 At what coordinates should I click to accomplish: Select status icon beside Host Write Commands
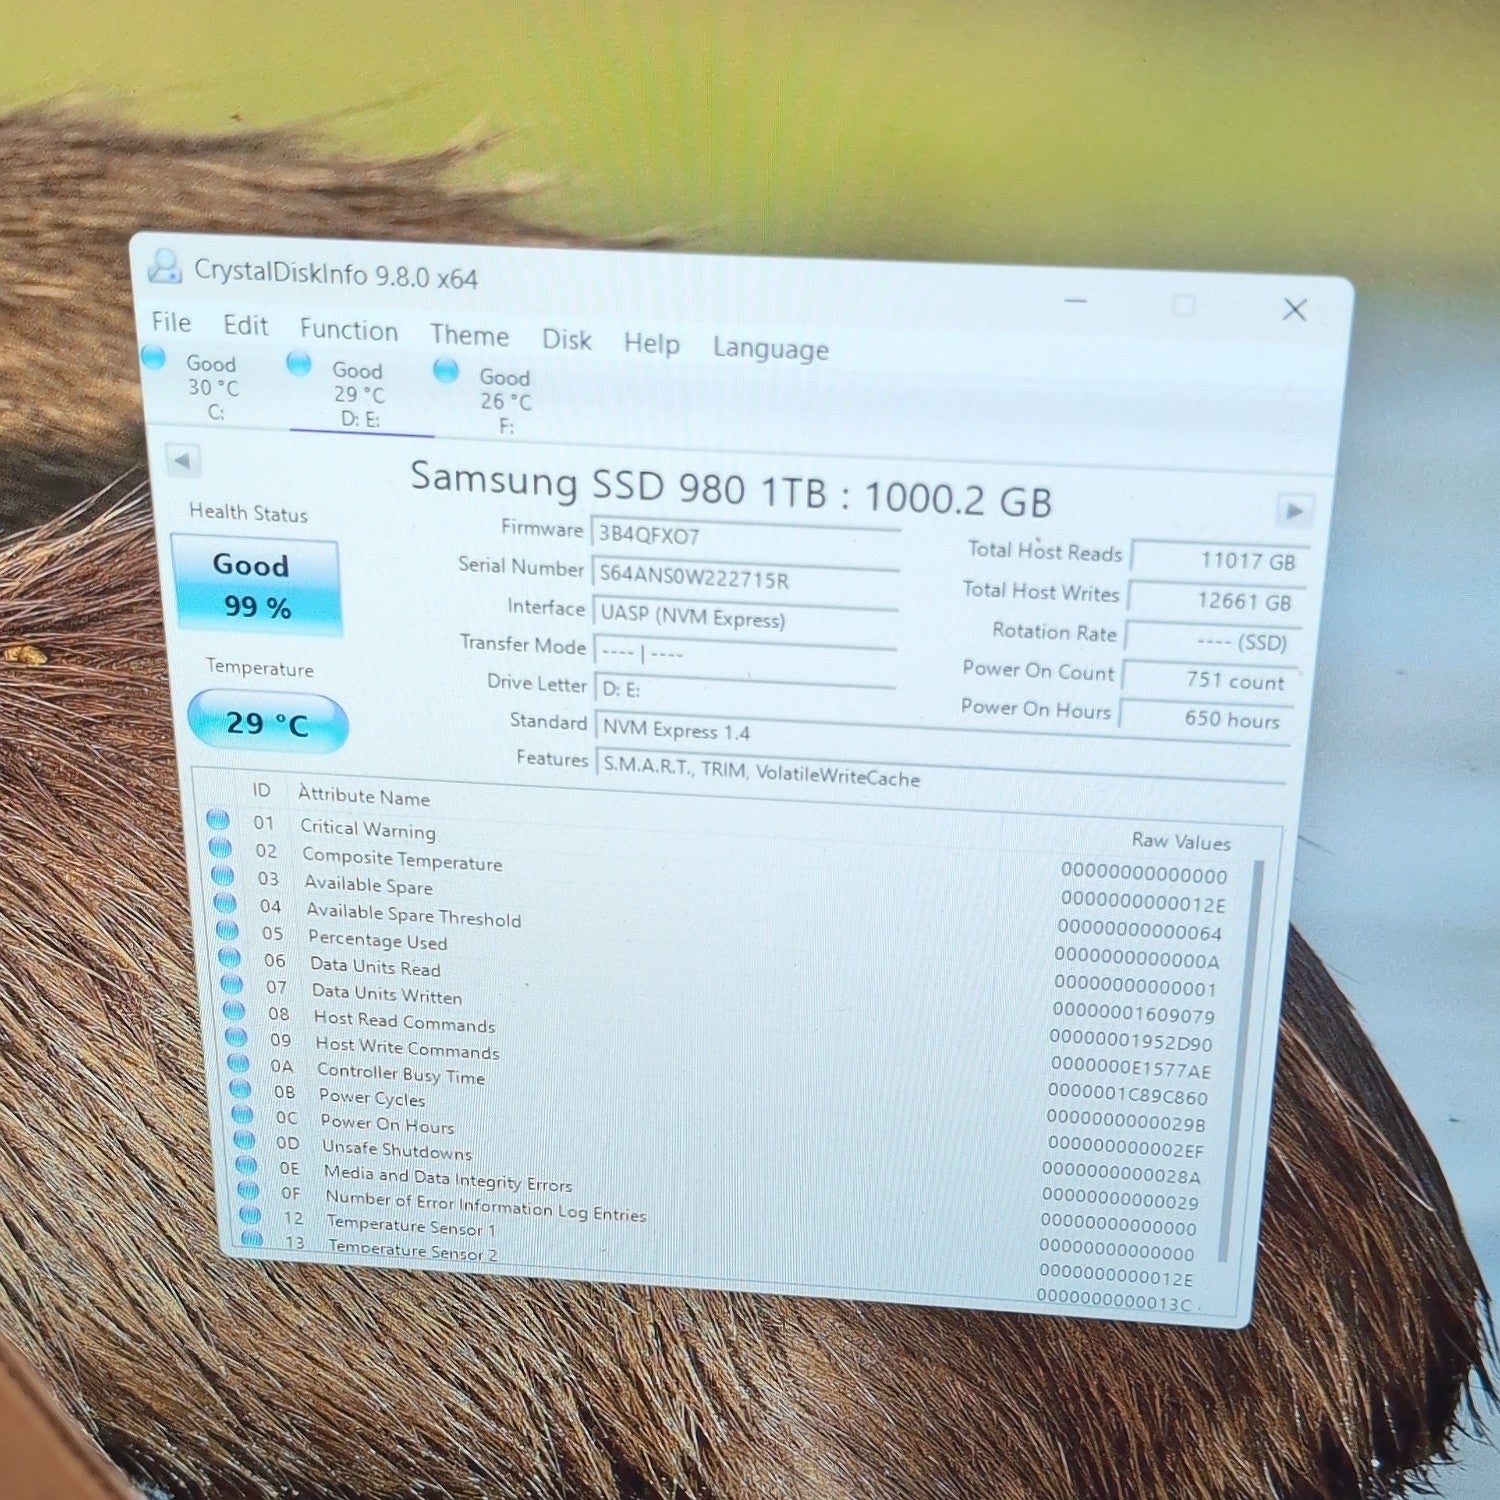236,1036
